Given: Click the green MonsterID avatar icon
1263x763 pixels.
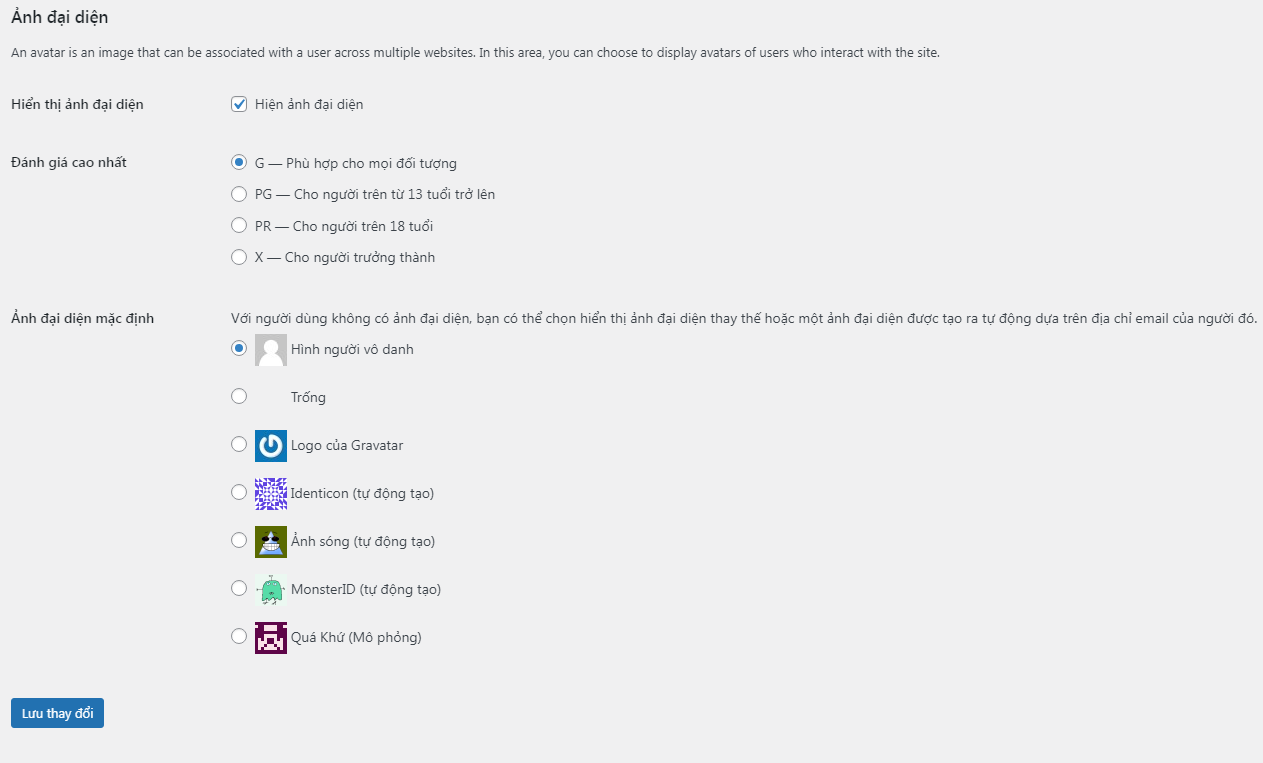Looking at the screenshot, I should pyautogui.click(x=271, y=590).
